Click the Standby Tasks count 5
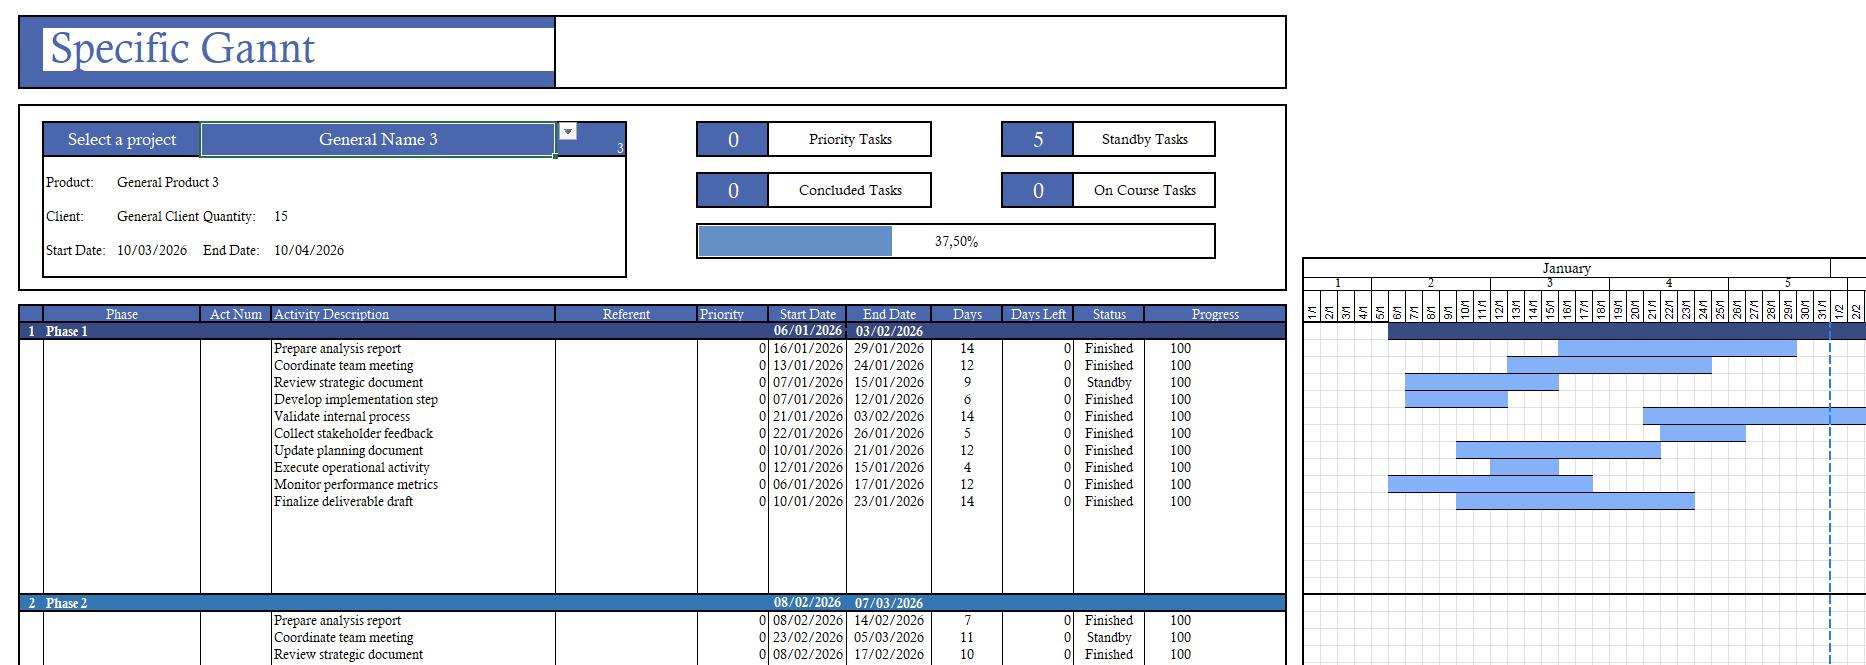 [1038, 139]
